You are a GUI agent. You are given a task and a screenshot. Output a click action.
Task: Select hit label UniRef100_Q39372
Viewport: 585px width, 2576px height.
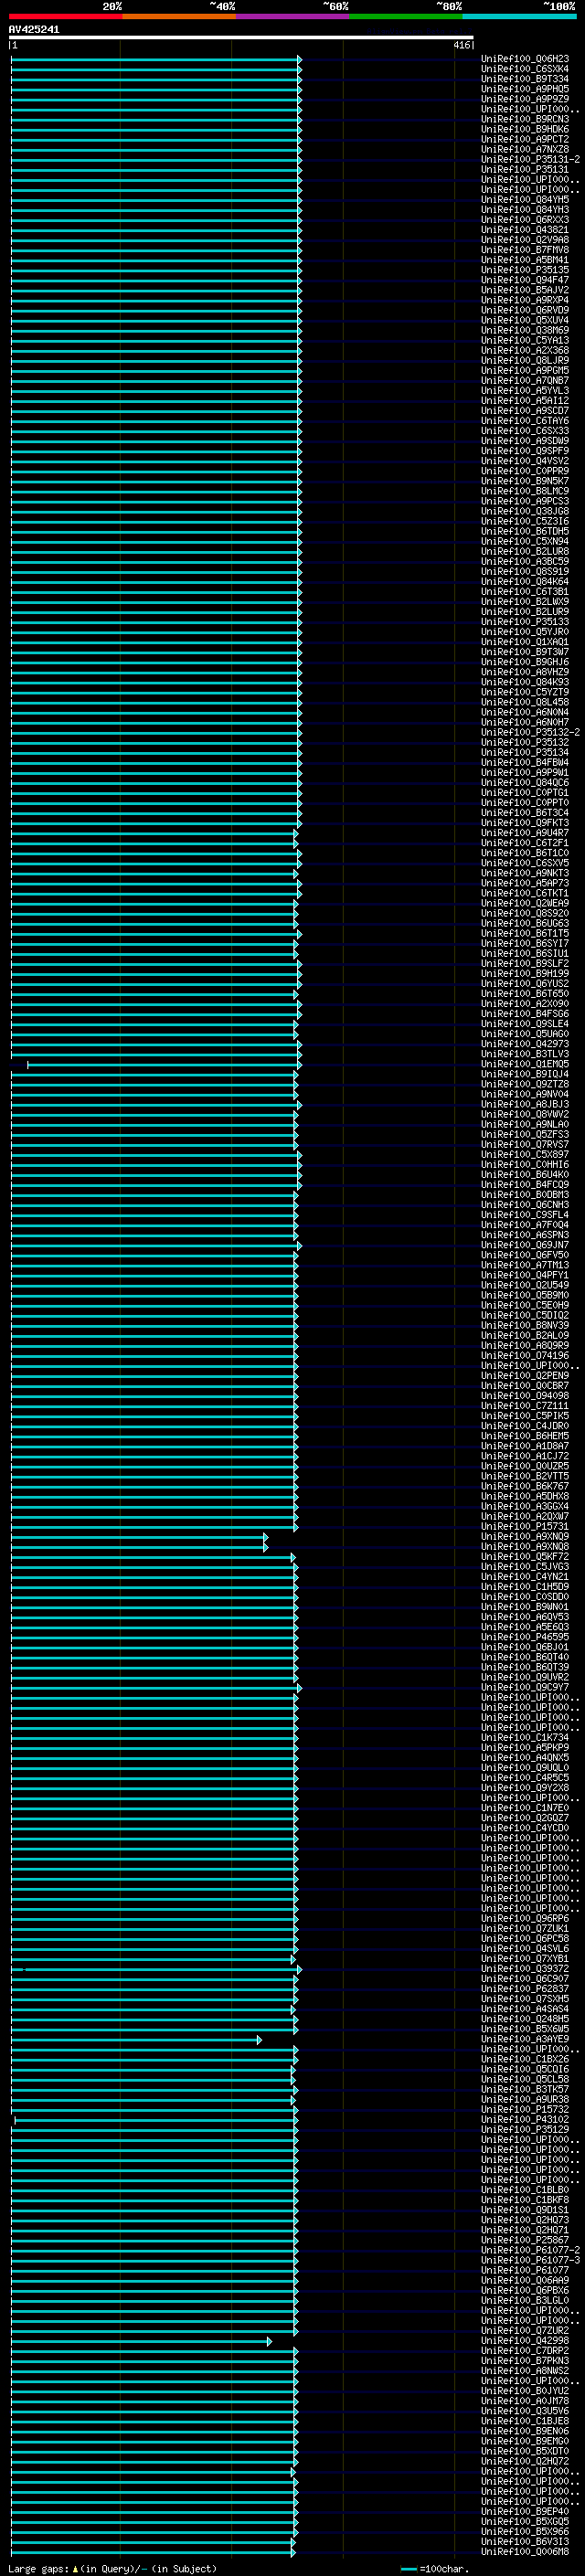pos(525,1969)
